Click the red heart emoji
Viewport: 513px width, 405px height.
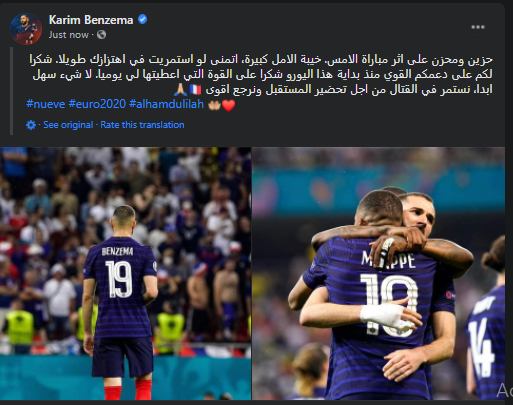click(229, 106)
